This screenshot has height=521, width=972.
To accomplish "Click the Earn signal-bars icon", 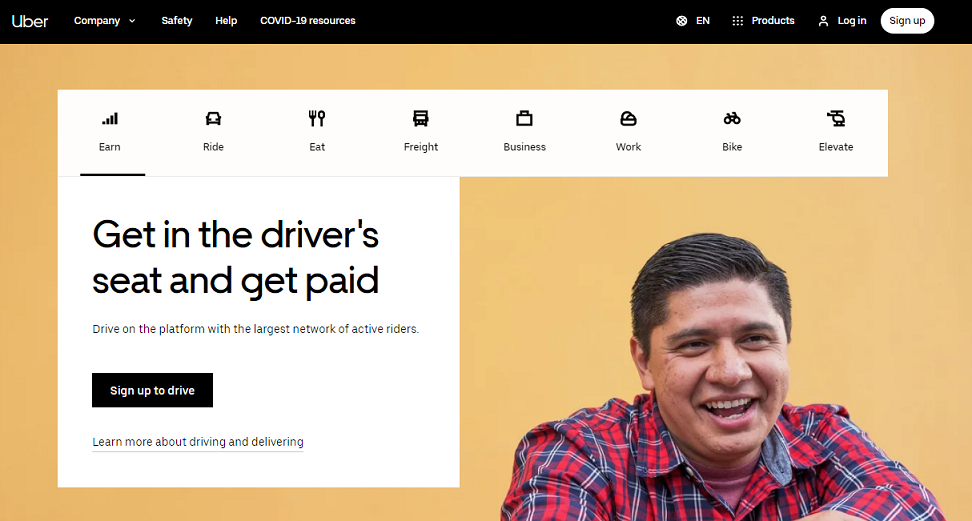I will (110, 118).
